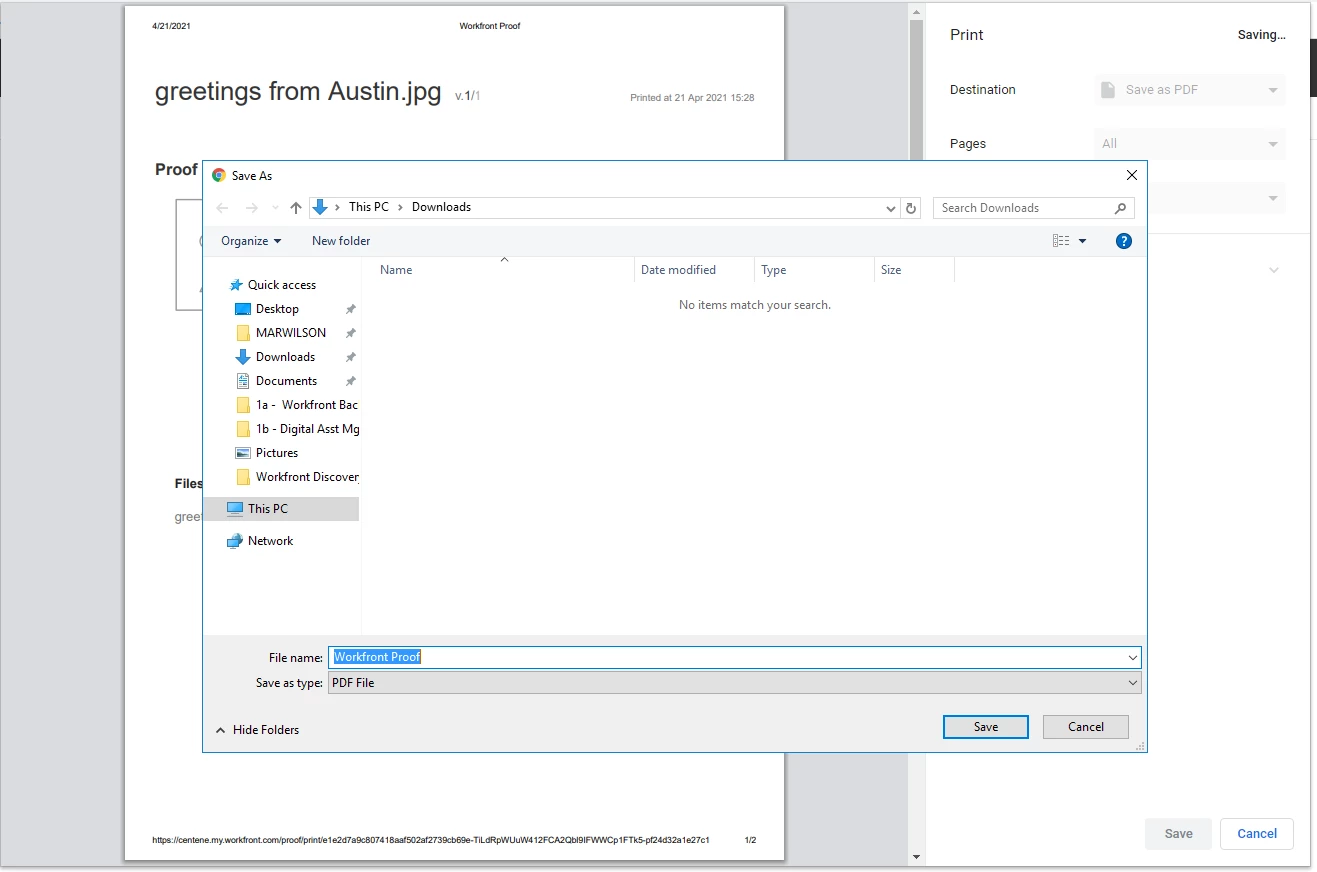Click the greyed Save button in Print panel
The image size is (1317, 872).
click(x=1179, y=834)
